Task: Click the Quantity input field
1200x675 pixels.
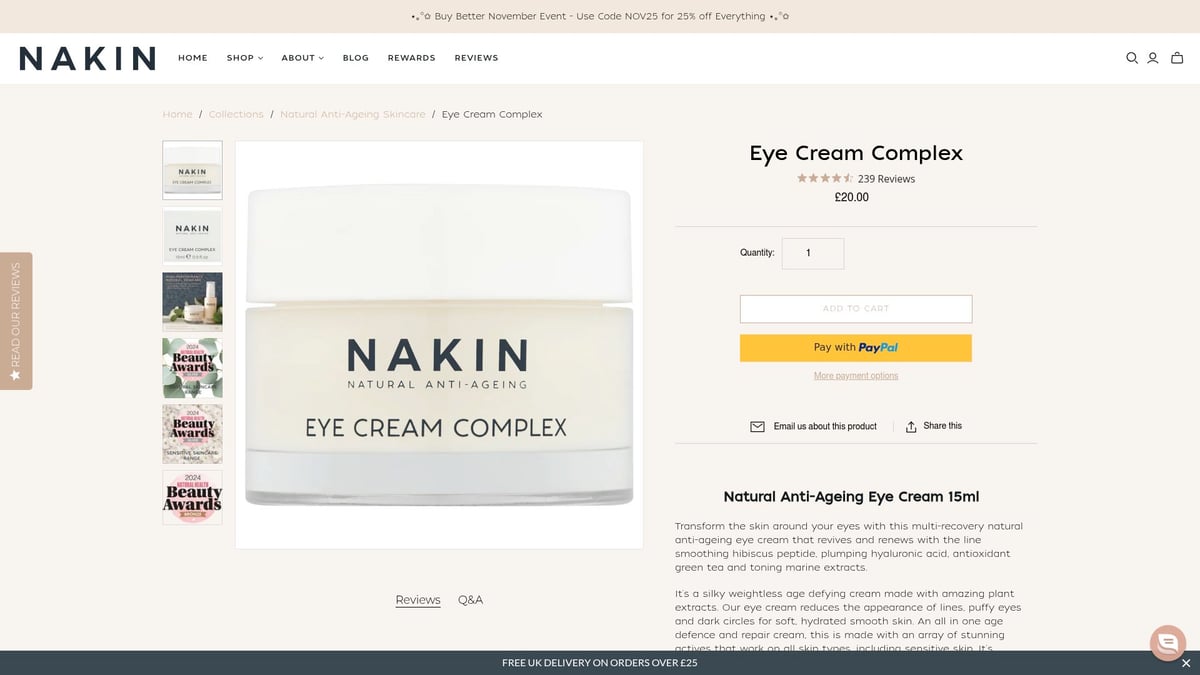Action: tap(812, 253)
